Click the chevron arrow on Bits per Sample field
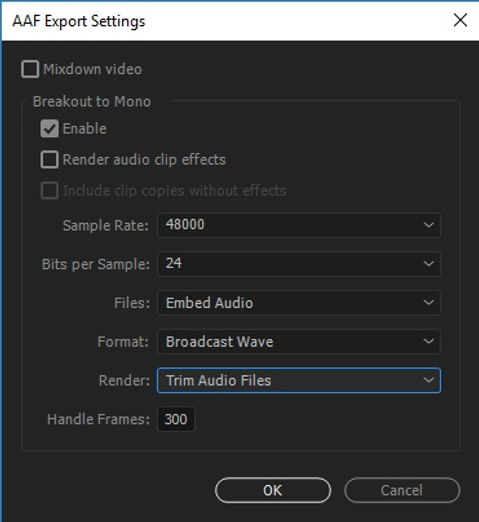 coord(428,264)
